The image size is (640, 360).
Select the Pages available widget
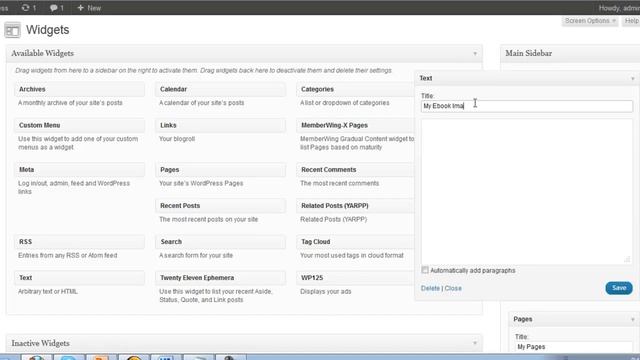click(220, 170)
